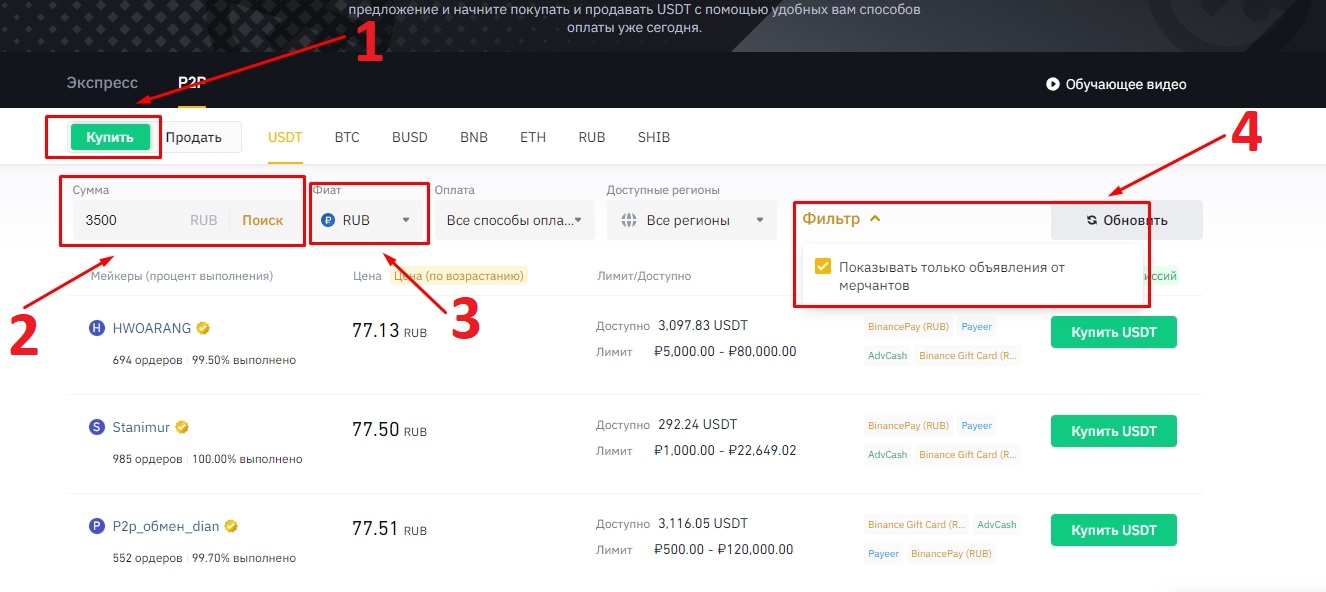Click the 77.51 RUB price

(x=389, y=529)
